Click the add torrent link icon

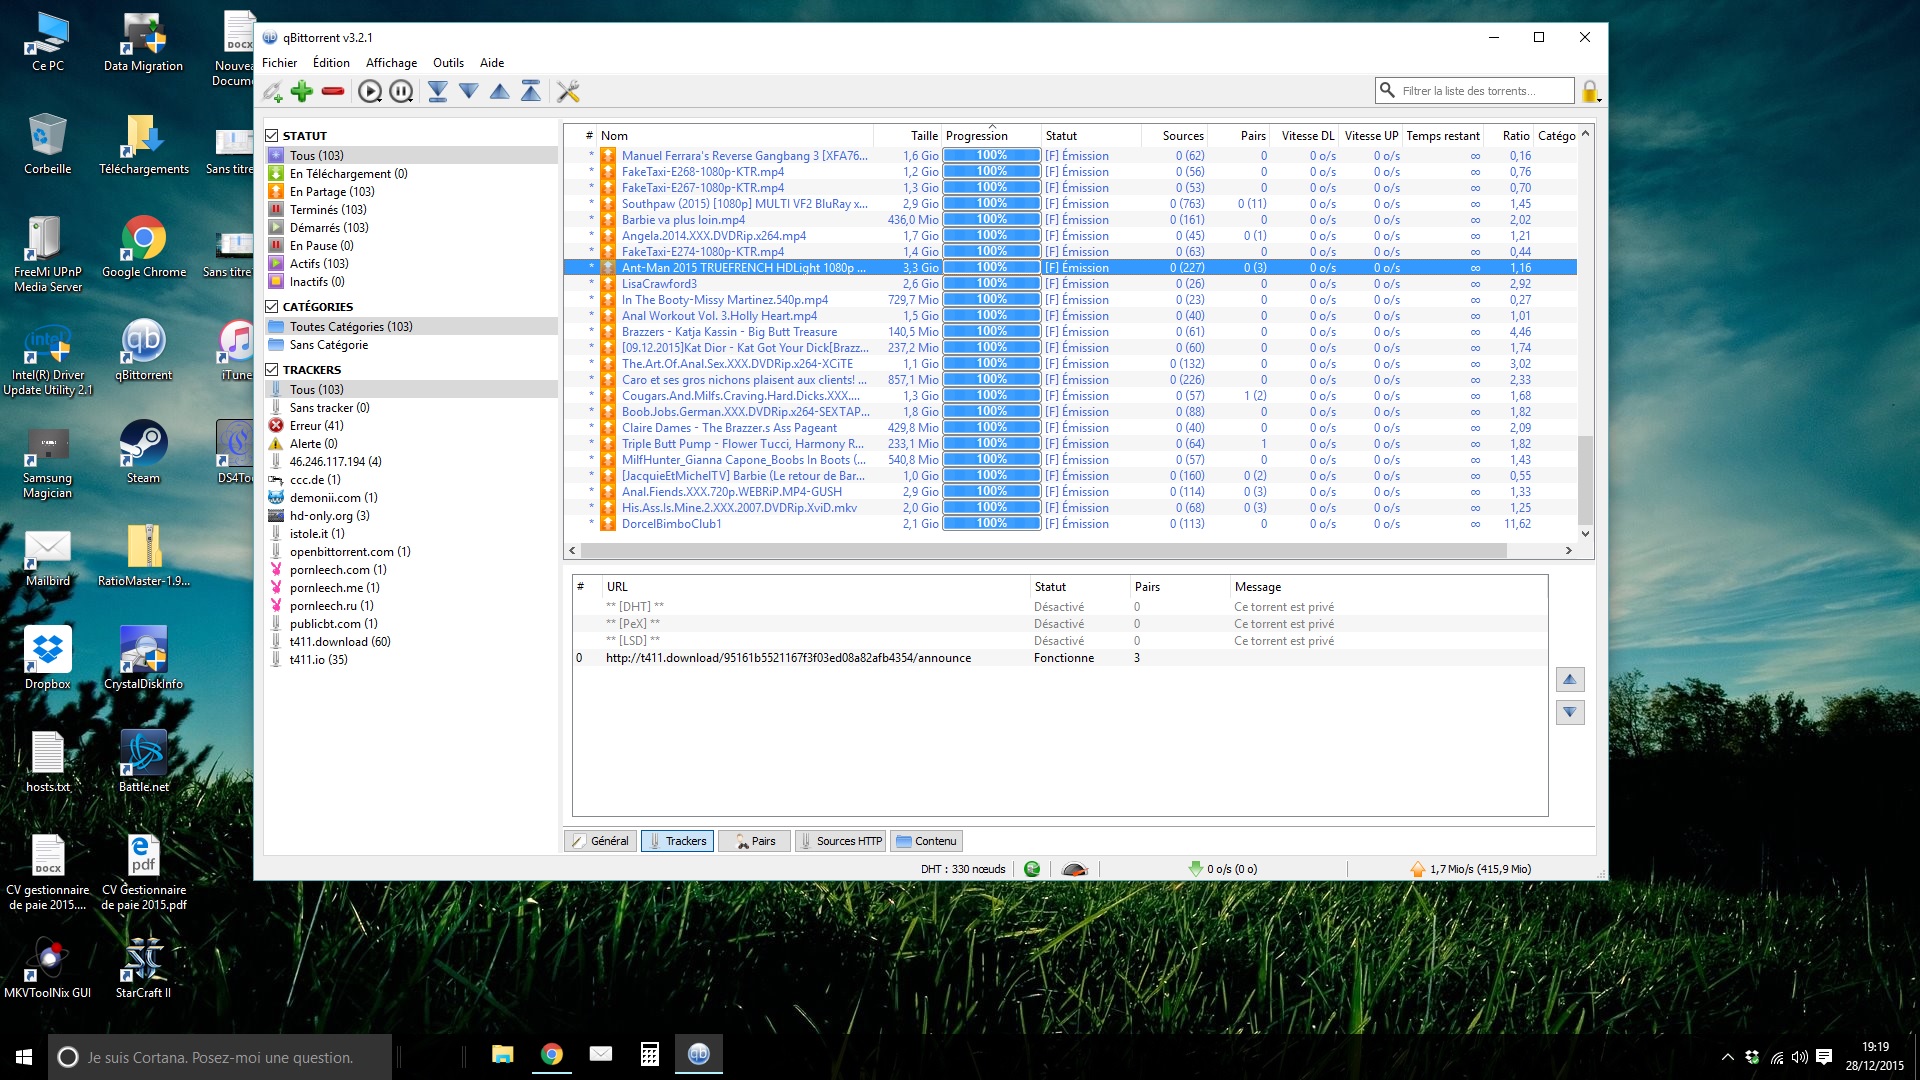pos(273,92)
